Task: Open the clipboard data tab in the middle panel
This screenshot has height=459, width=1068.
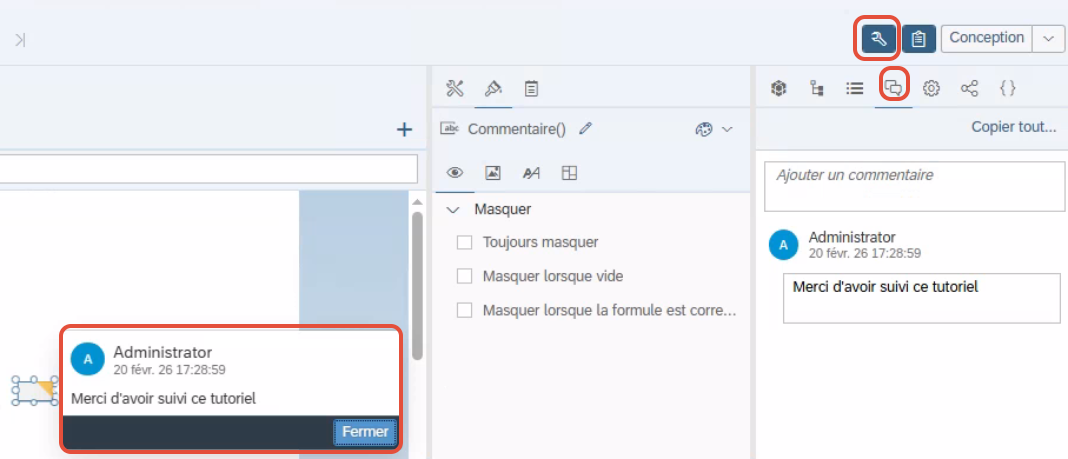Action: [x=531, y=89]
